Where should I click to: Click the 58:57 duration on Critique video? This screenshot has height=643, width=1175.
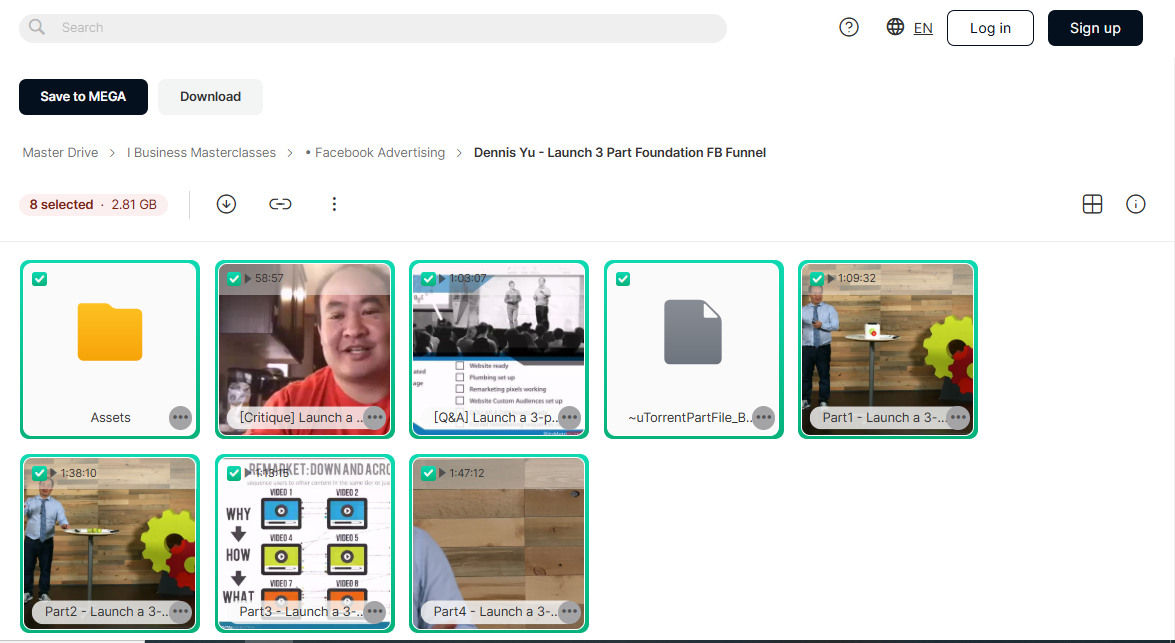coord(269,278)
